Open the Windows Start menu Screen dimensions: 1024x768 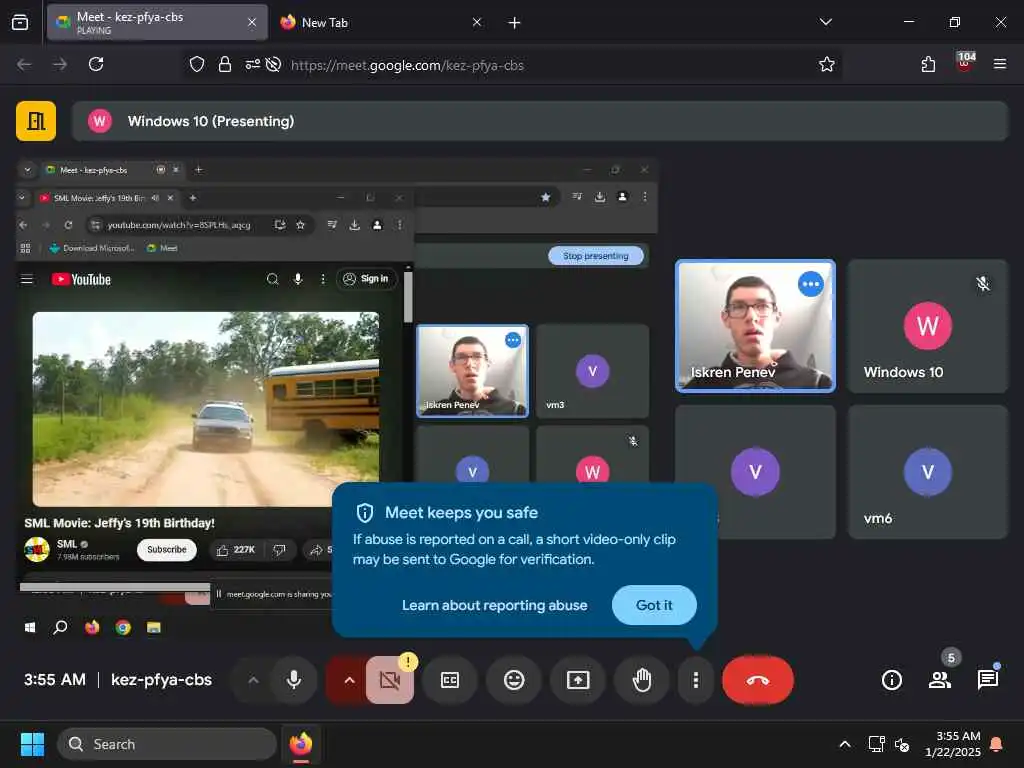point(32,744)
